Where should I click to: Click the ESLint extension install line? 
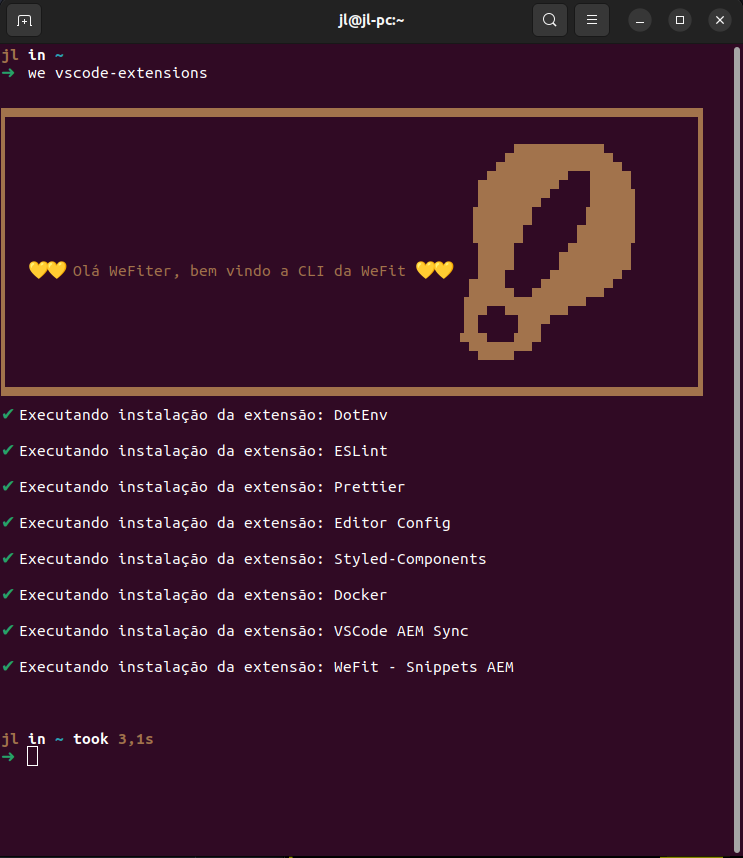click(x=195, y=451)
